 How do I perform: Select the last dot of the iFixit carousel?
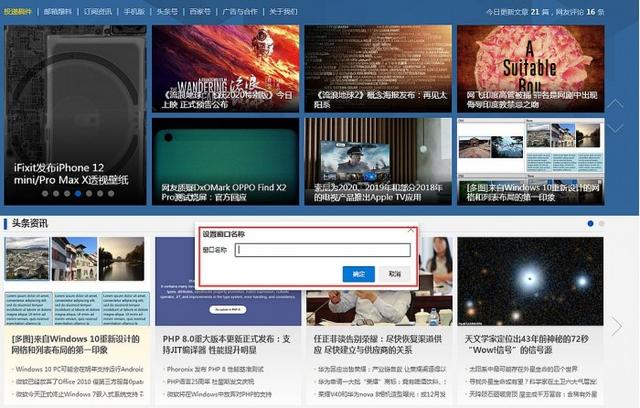[x=111, y=194]
